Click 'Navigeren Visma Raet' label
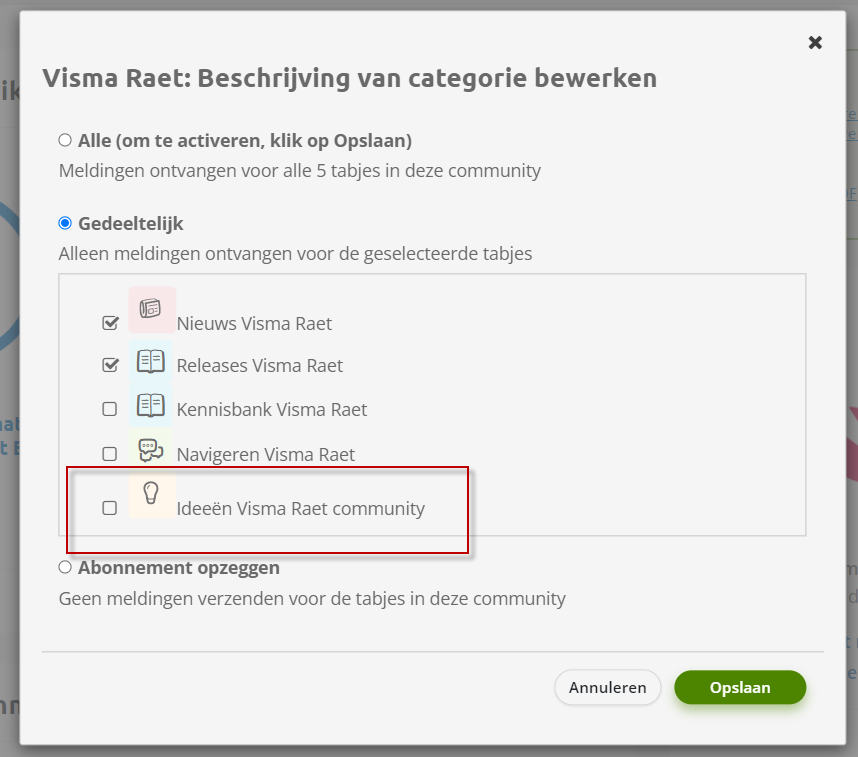Viewport: 858px width, 757px height. coord(265,454)
